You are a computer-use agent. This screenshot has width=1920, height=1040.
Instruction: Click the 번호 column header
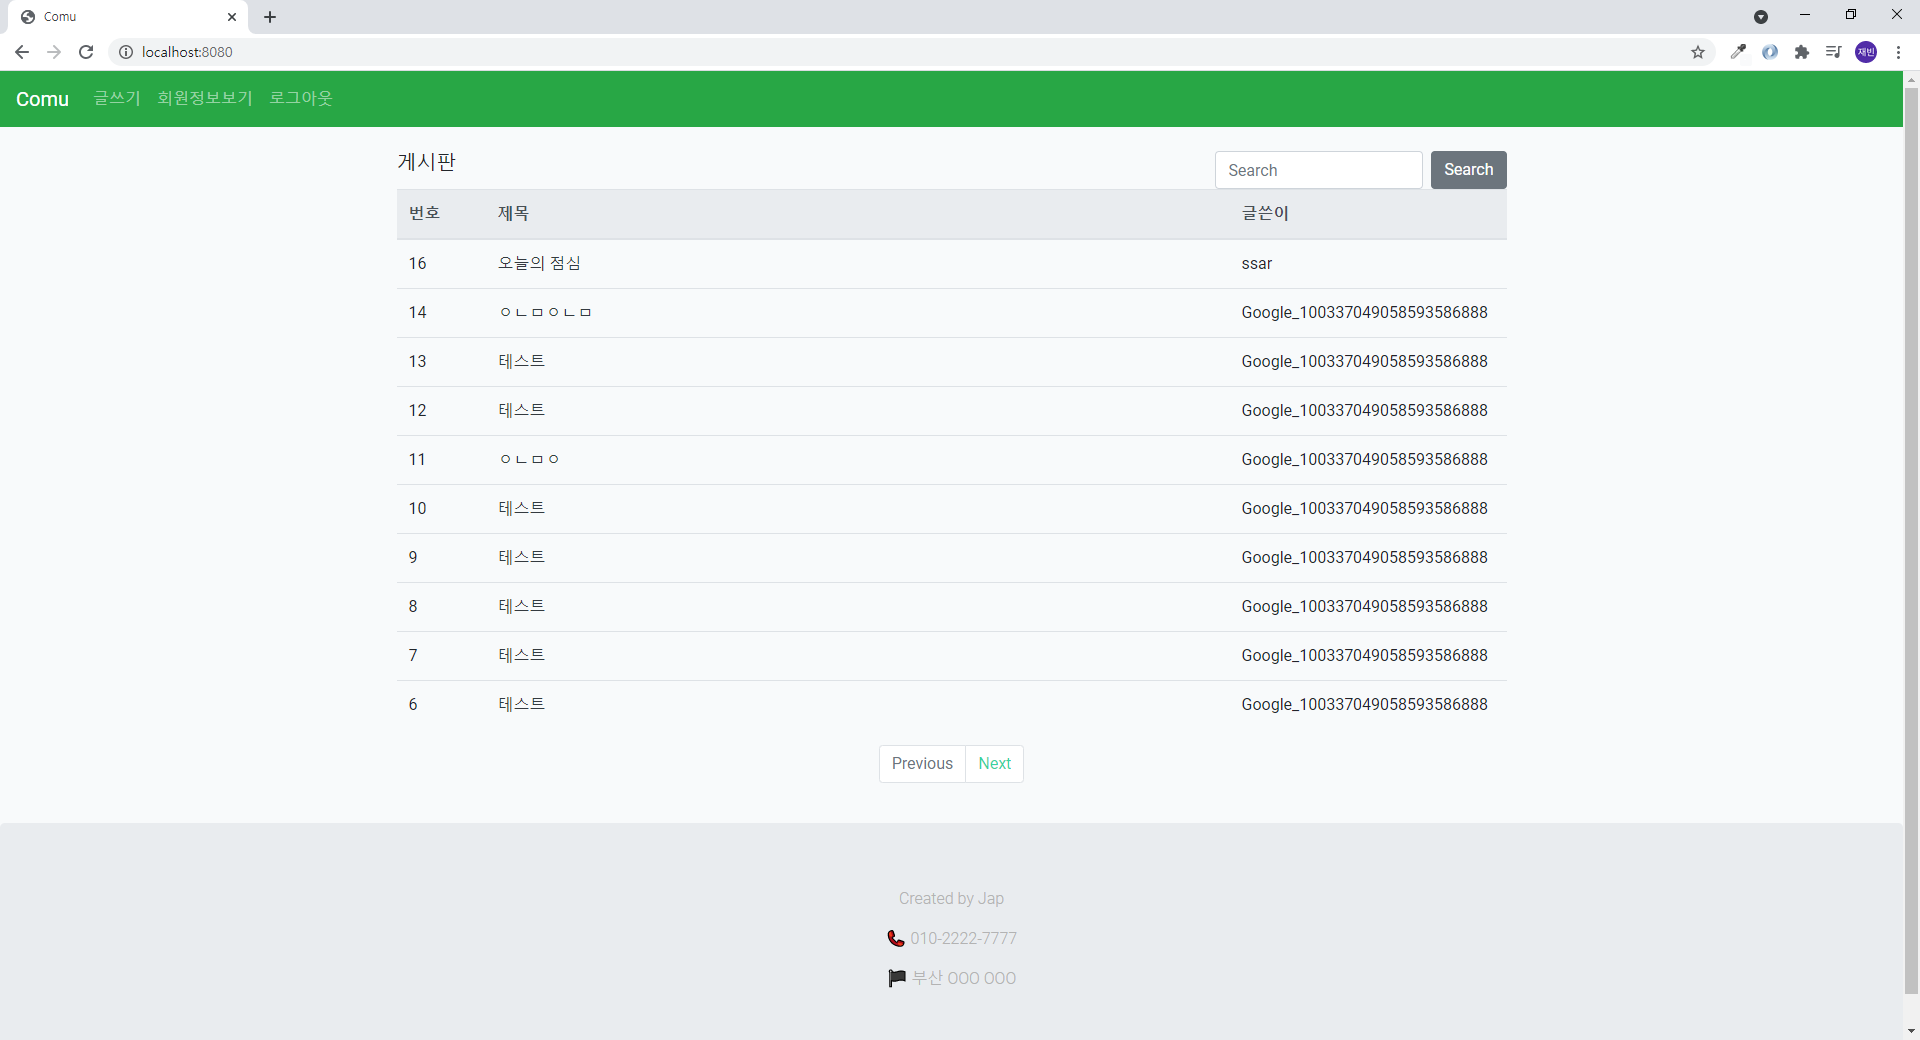tap(424, 213)
